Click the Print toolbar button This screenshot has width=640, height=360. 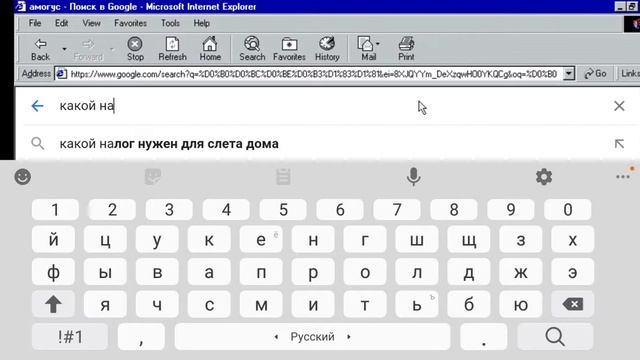(406, 49)
